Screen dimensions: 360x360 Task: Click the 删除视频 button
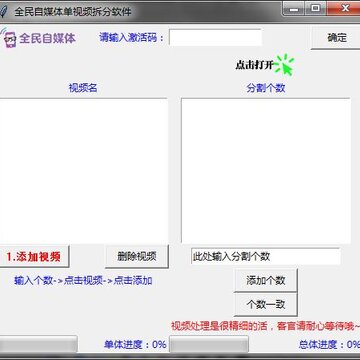point(137,256)
